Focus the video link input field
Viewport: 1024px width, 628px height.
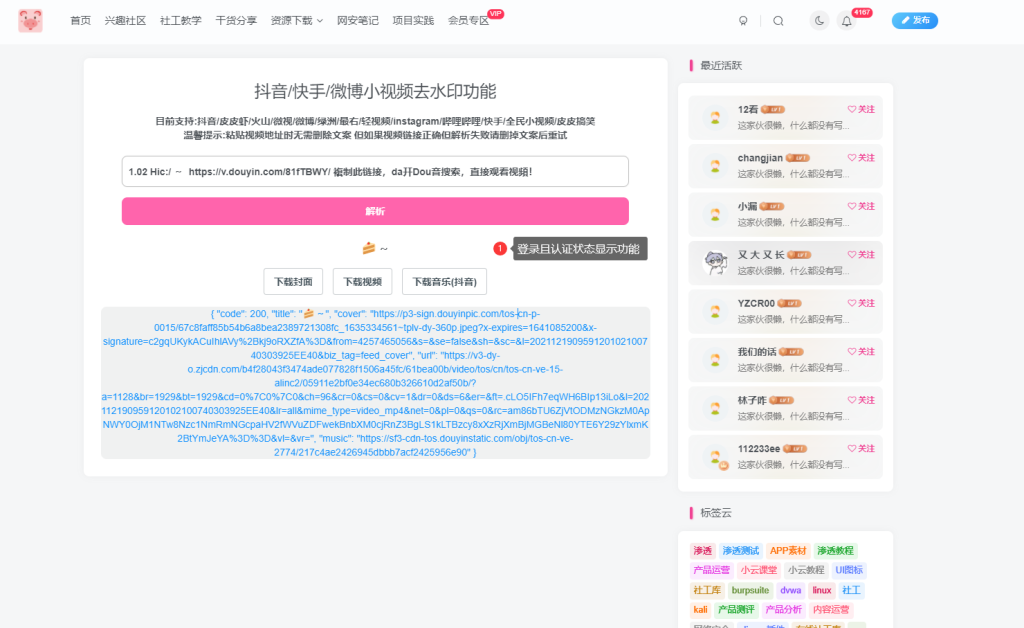click(x=375, y=172)
